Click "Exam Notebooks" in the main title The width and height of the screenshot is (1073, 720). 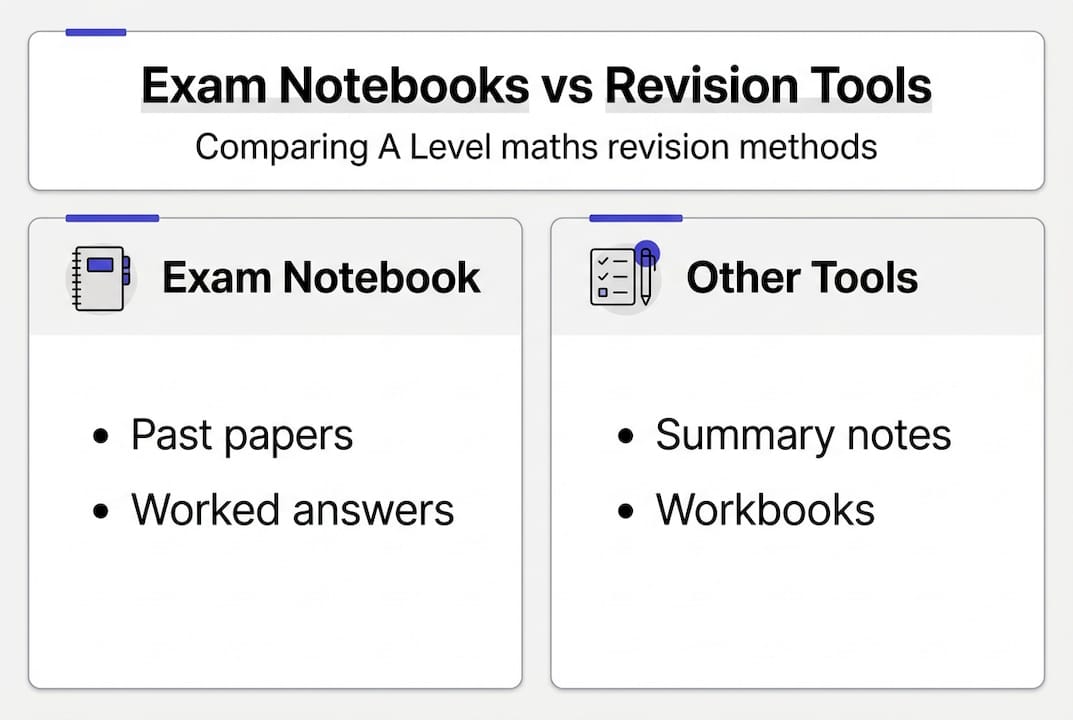coord(335,87)
